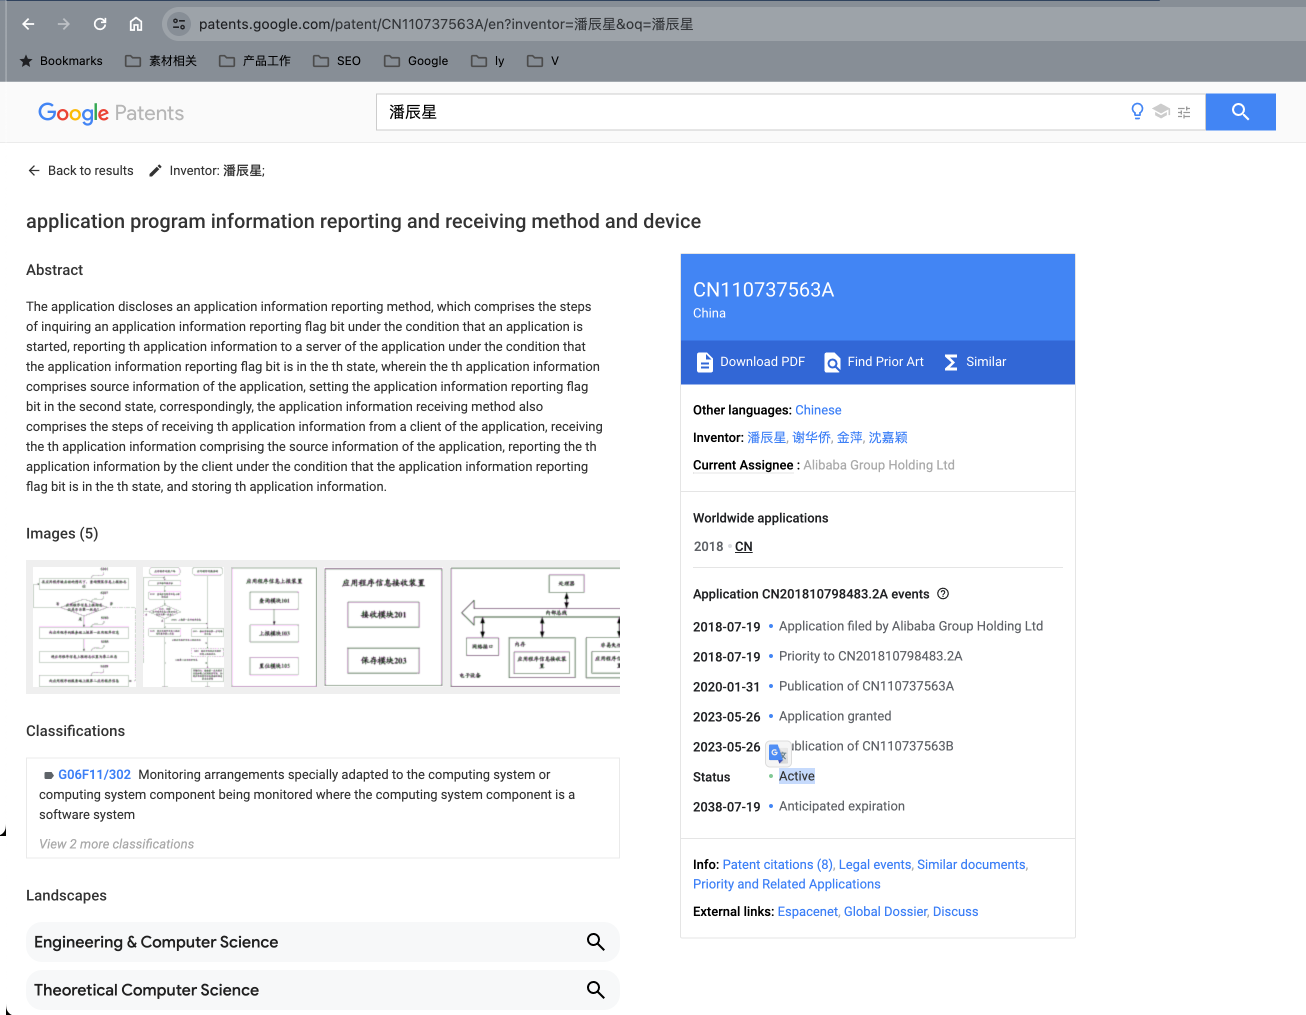This screenshot has height=1015, width=1306.
Task: Open classification code G06F11/302
Action: point(94,775)
